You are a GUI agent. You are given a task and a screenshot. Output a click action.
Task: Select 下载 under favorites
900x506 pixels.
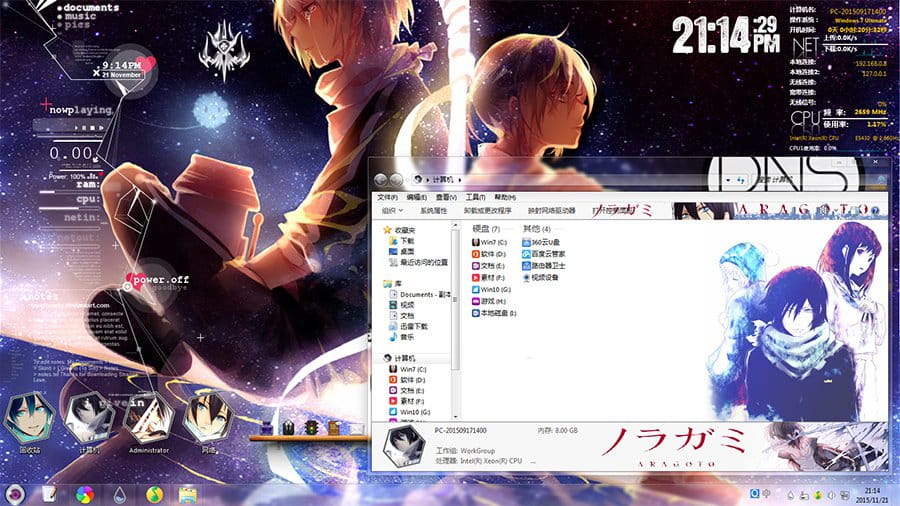pos(401,240)
